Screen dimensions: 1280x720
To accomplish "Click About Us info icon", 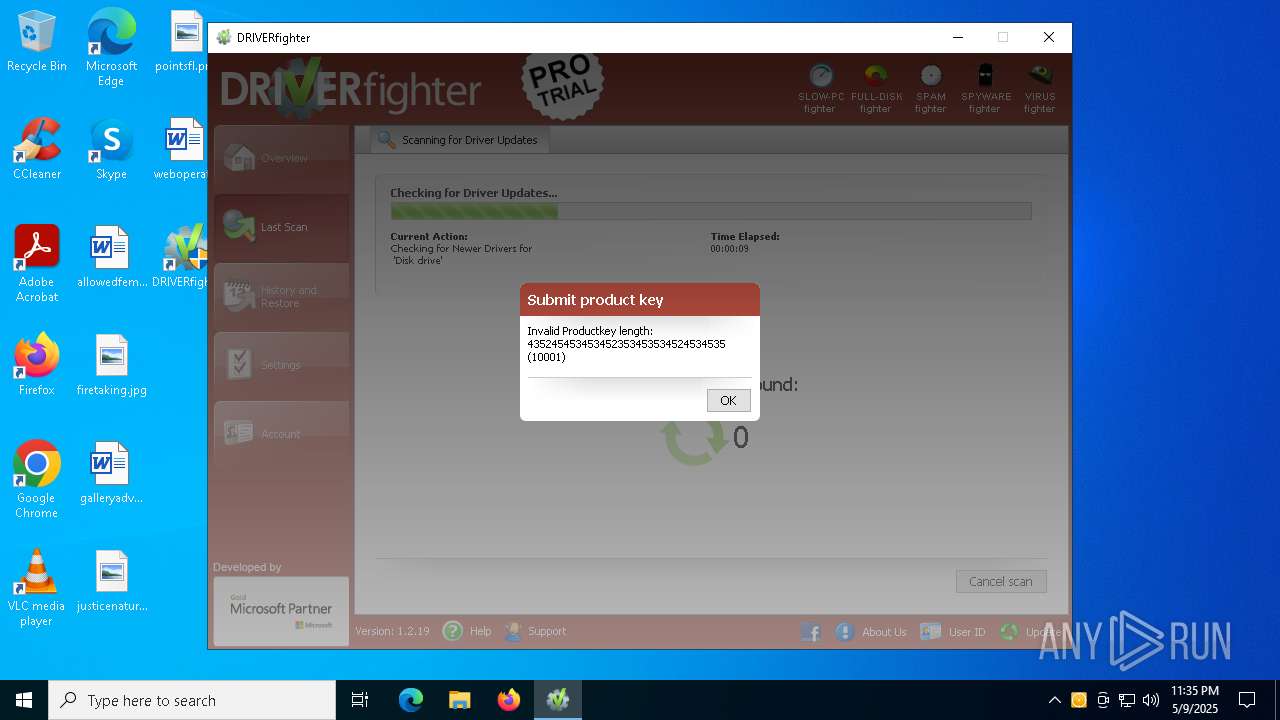I will 844,632.
